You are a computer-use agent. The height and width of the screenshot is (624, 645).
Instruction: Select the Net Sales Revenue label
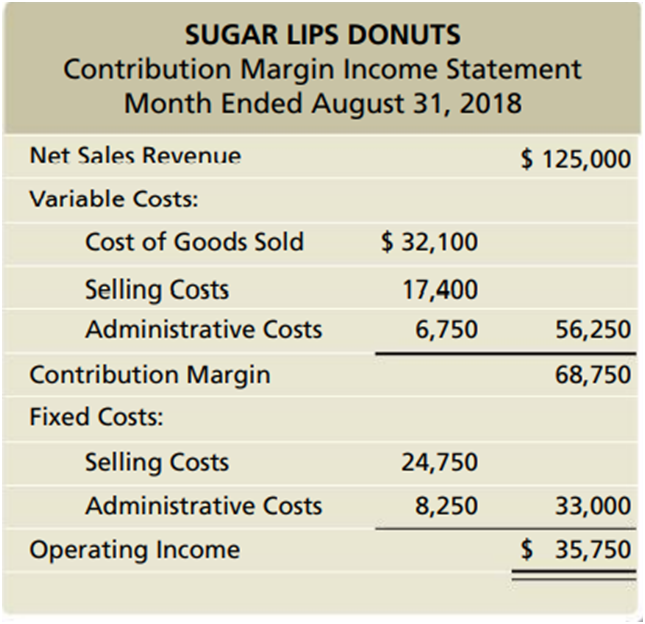(135, 156)
